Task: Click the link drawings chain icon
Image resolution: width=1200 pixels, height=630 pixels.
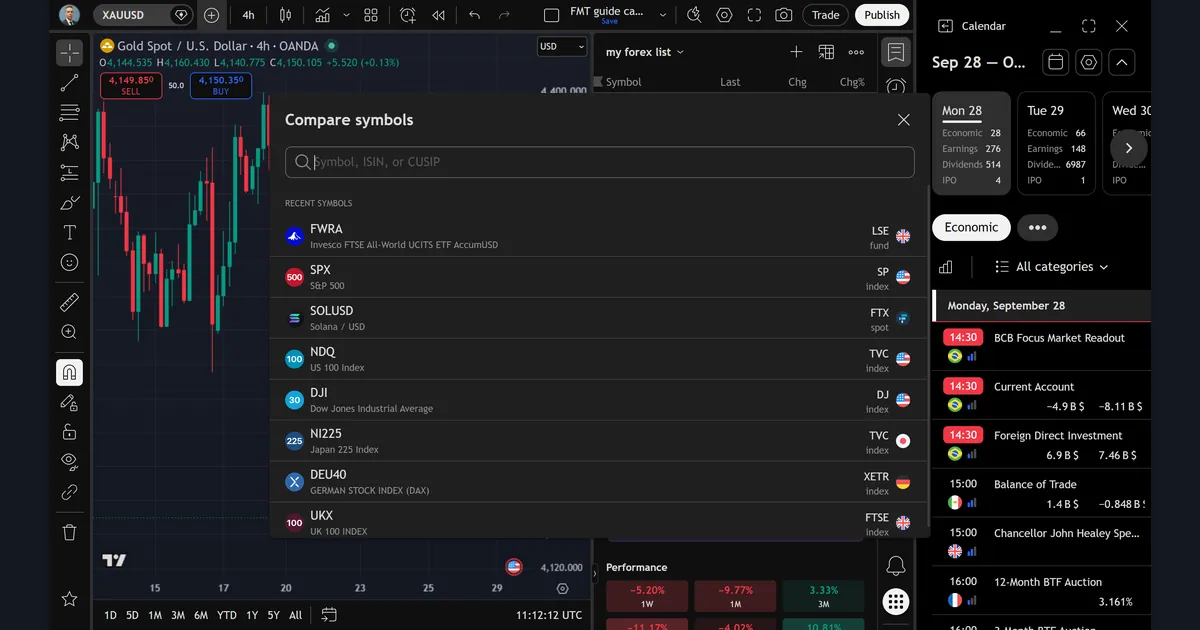Action: [69, 492]
